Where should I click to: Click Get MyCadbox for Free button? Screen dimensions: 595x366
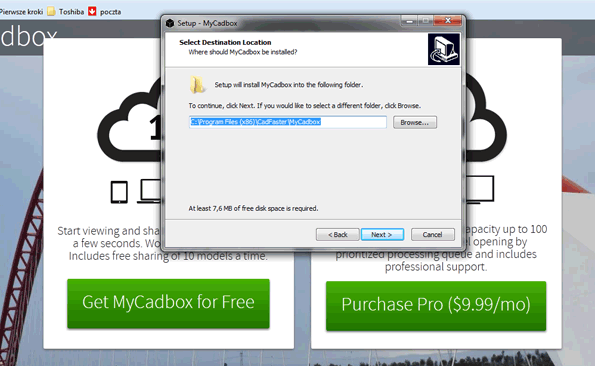tap(168, 303)
